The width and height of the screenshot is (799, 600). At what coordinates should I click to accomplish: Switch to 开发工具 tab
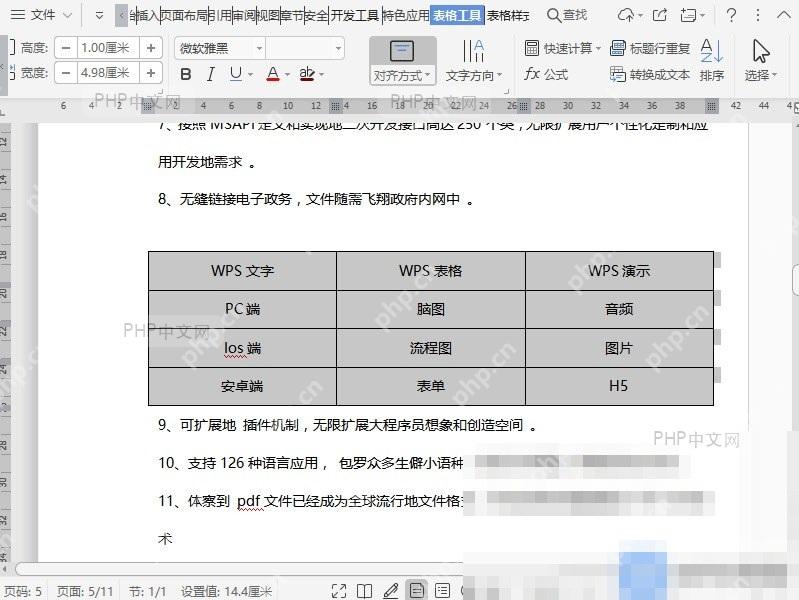355,16
